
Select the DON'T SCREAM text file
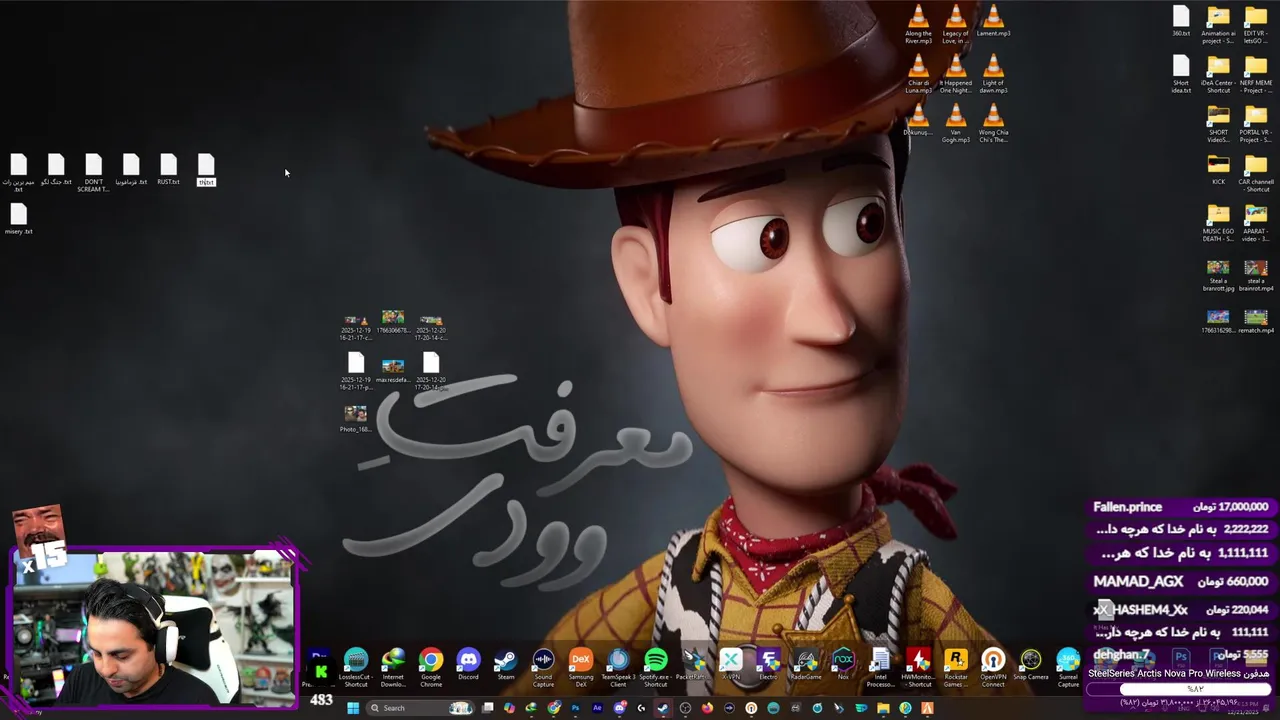pos(93,173)
